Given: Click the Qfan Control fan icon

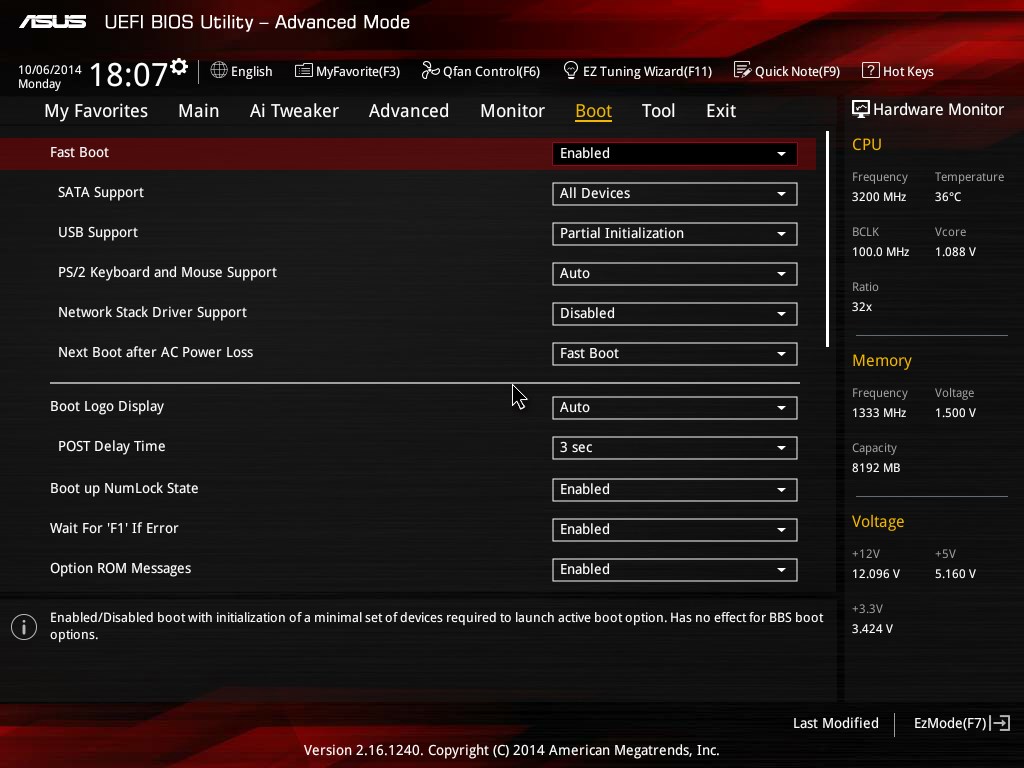Looking at the screenshot, I should (430, 70).
